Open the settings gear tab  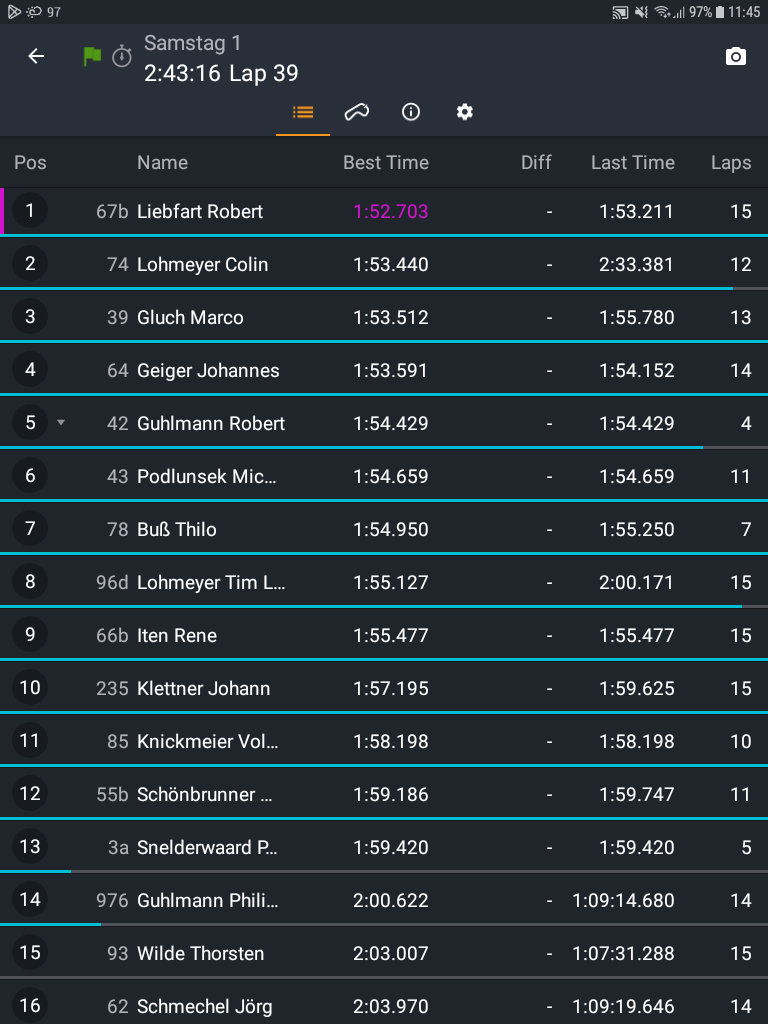464,112
